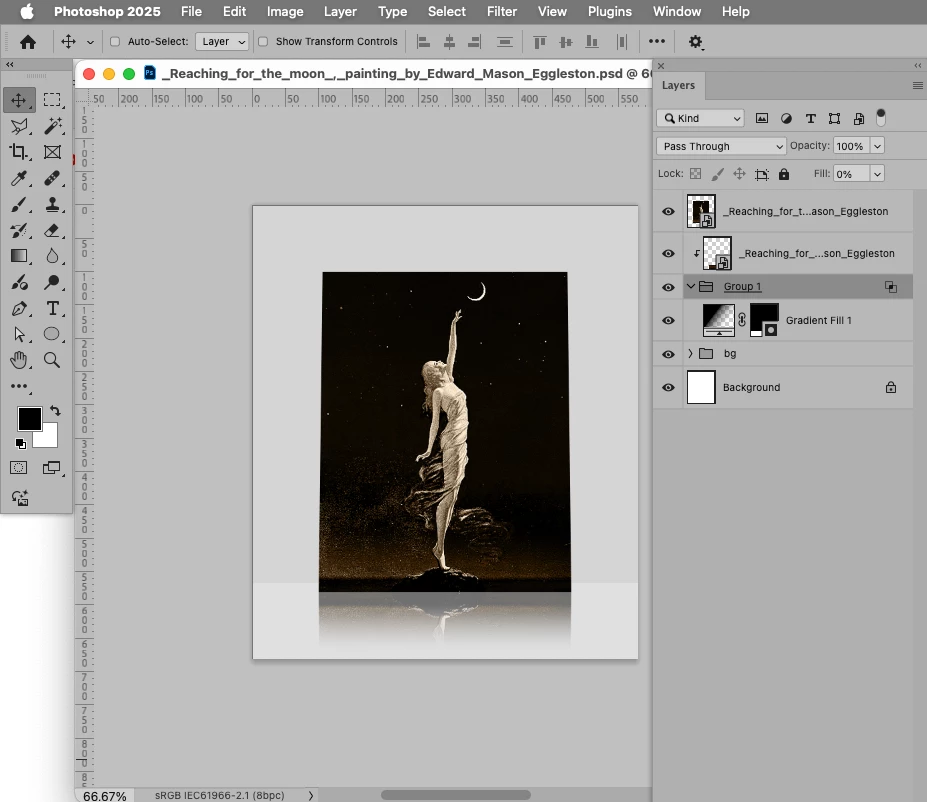Select the Healing Brush tool
Screen dimensions: 927x802
(52, 178)
